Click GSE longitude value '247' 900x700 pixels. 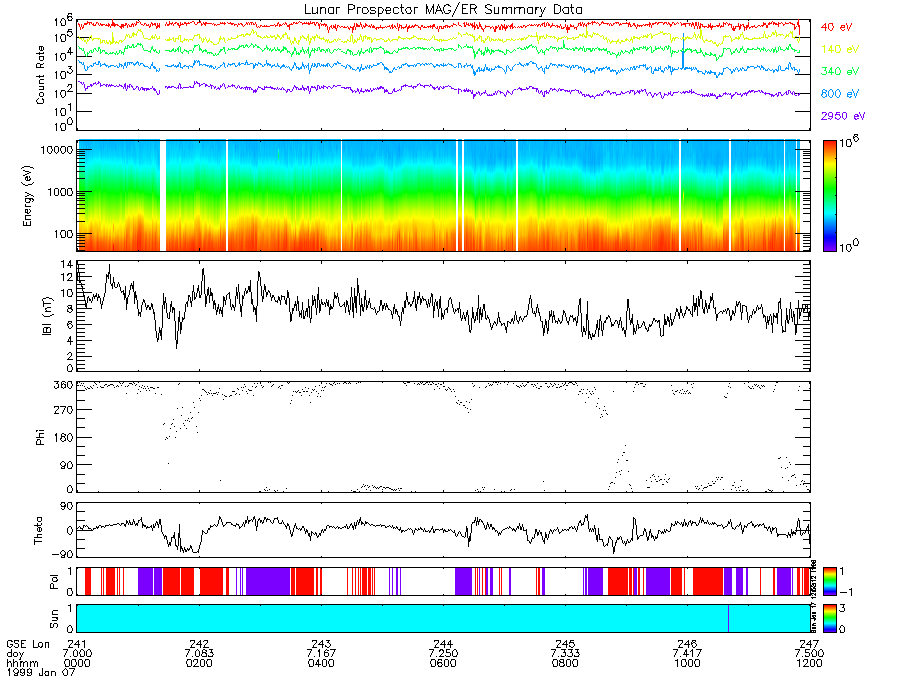point(809,644)
